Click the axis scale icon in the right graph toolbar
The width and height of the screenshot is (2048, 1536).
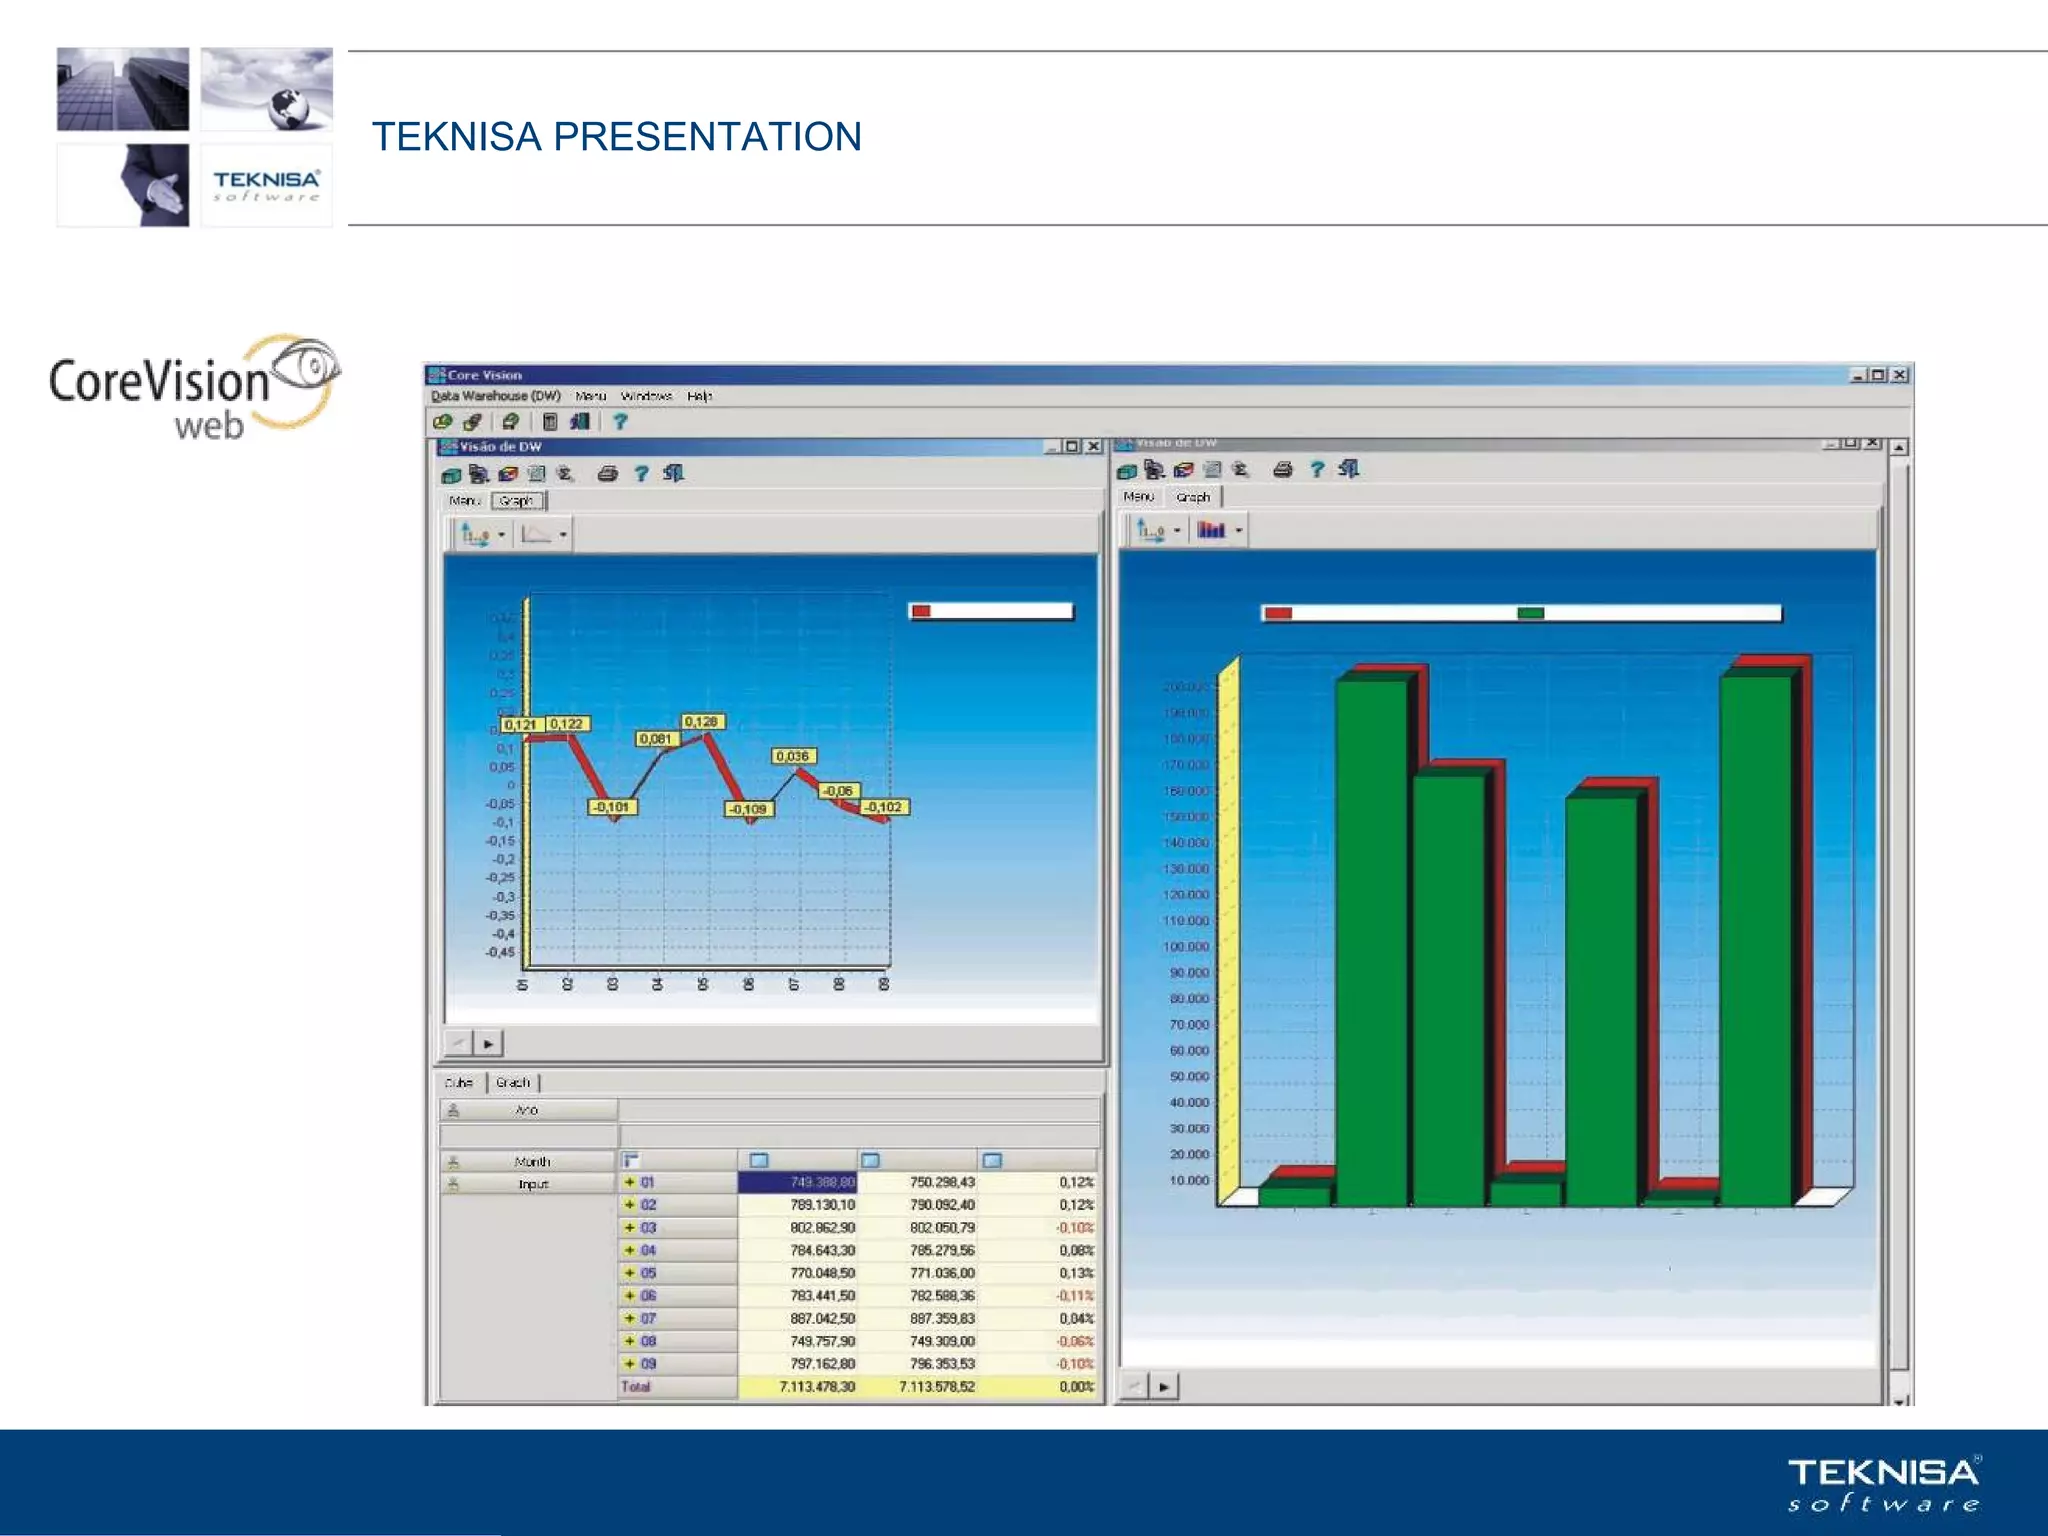click(1150, 530)
